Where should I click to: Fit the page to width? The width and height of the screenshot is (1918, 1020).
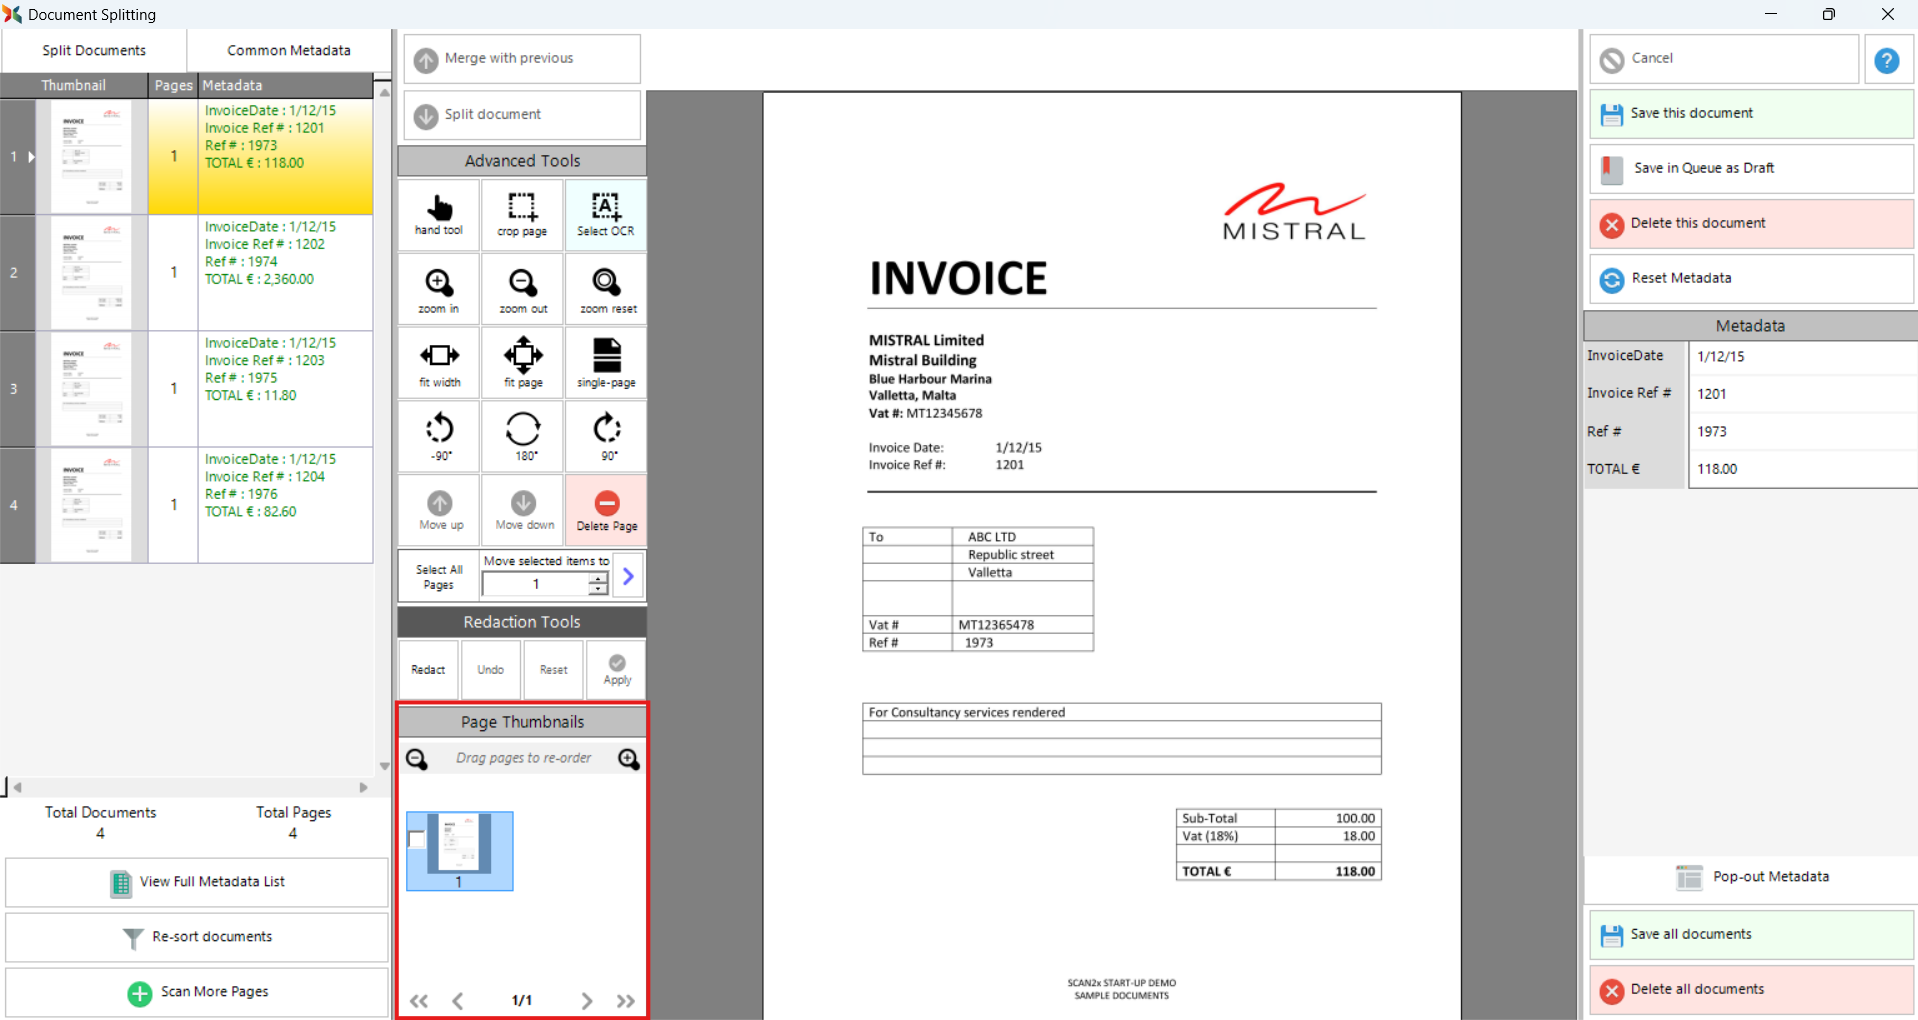click(x=439, y=362)
